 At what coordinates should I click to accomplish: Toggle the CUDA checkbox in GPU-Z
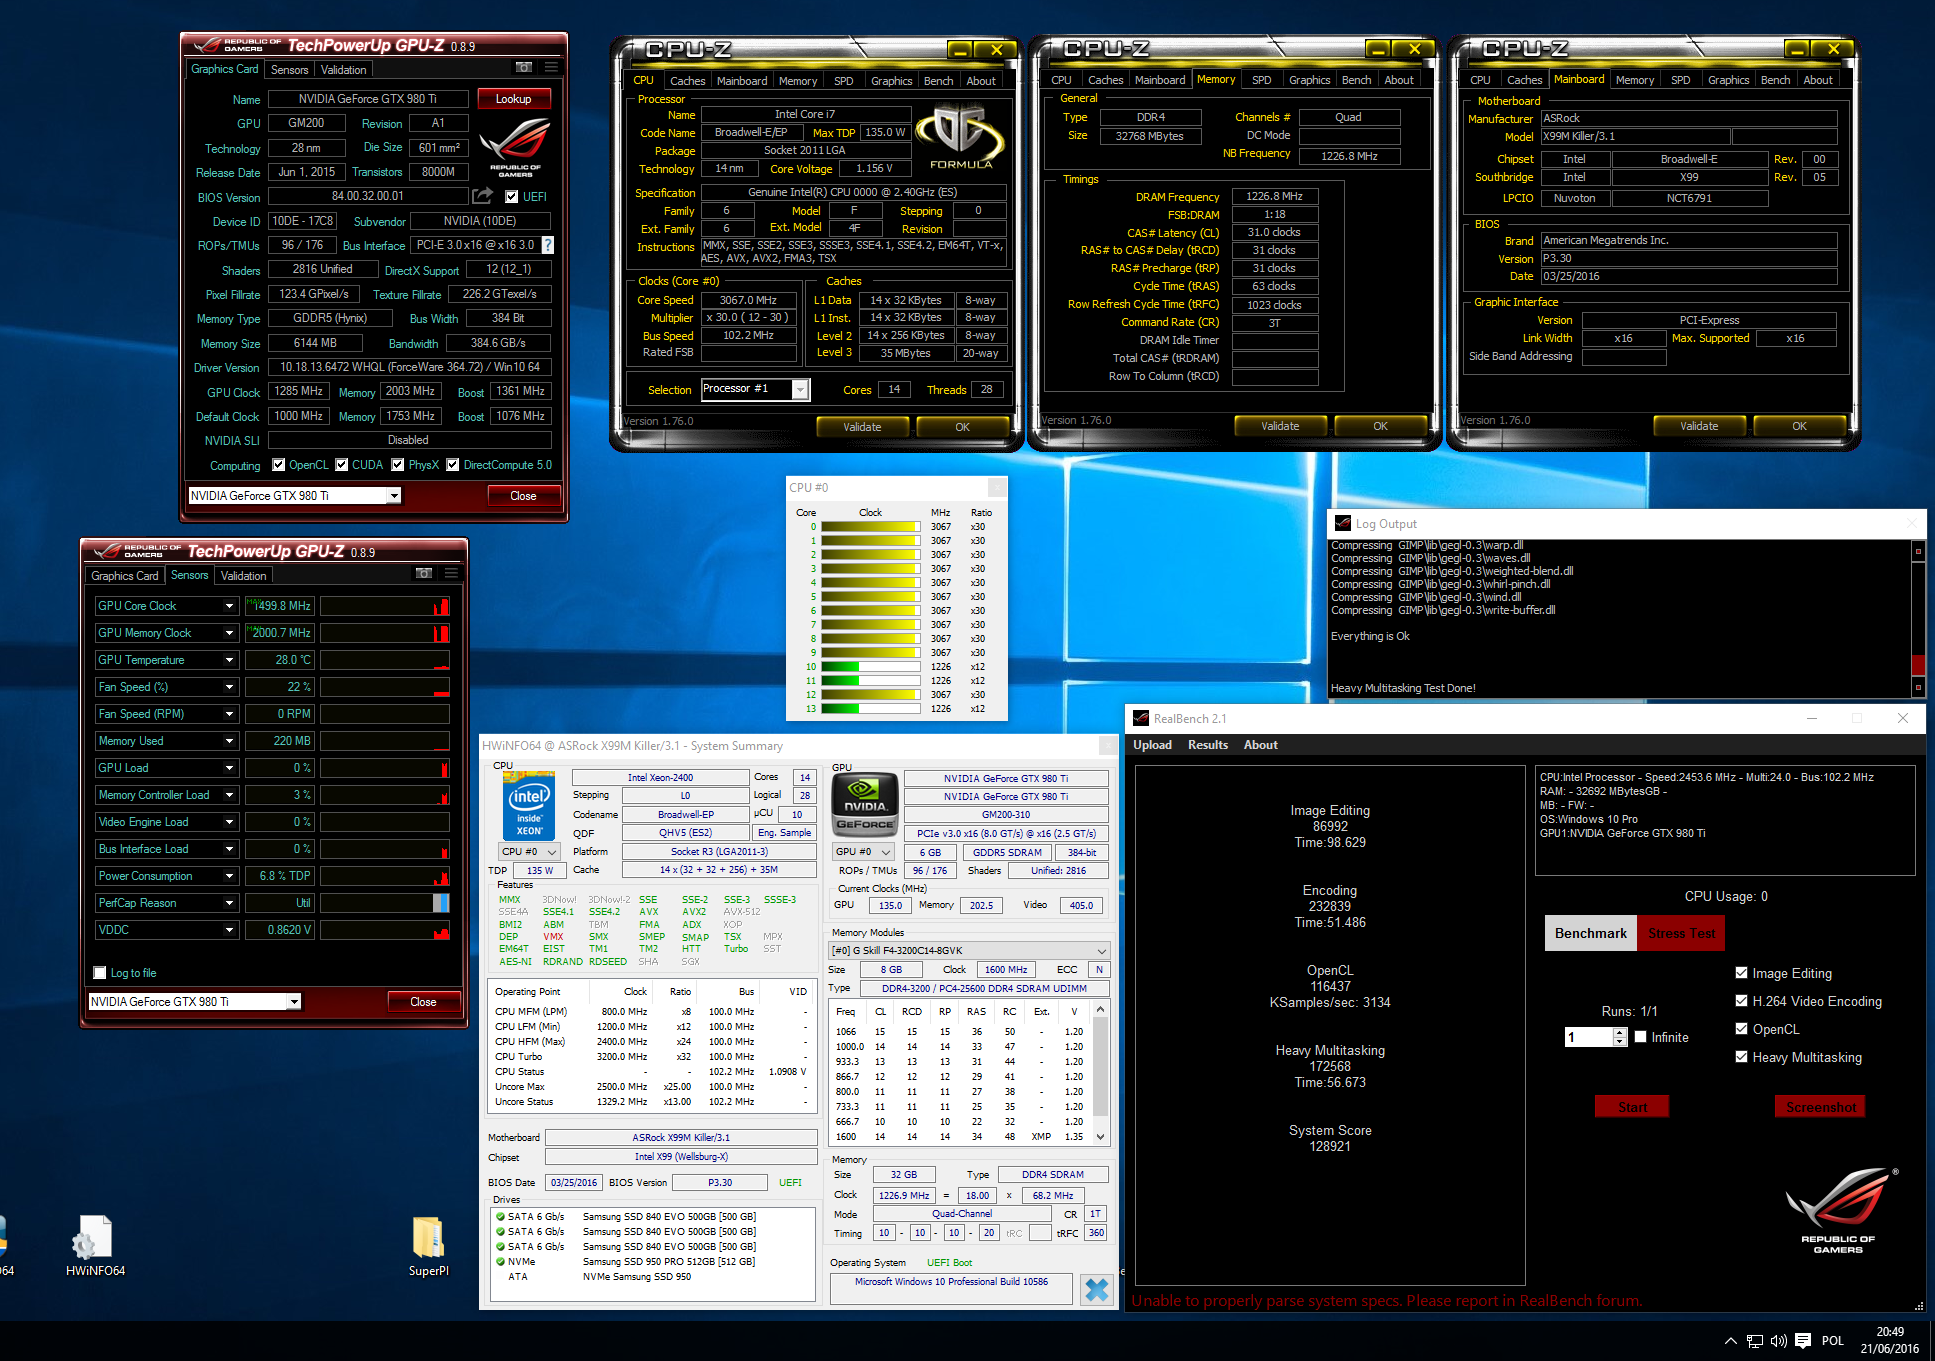(342, 464)
